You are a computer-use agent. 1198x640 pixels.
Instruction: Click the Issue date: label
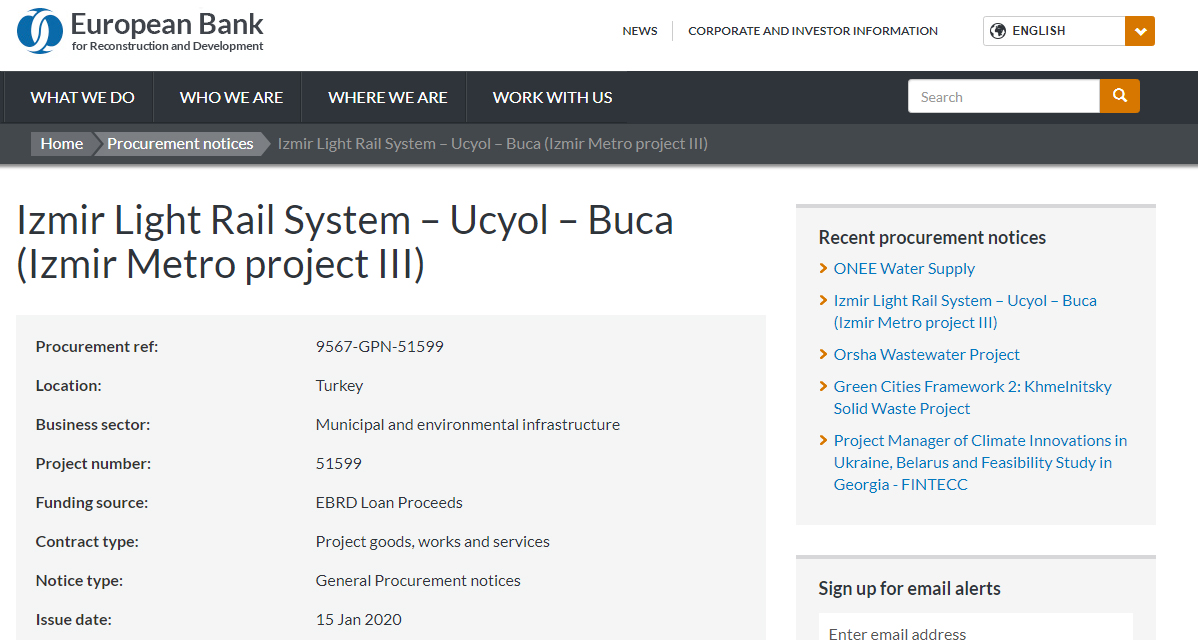(x=73, y=619)
